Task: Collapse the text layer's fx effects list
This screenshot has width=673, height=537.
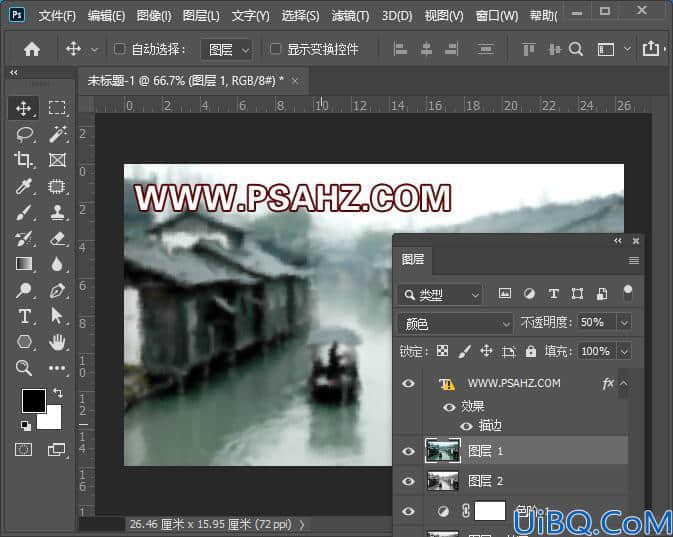Action: (624, 383)
